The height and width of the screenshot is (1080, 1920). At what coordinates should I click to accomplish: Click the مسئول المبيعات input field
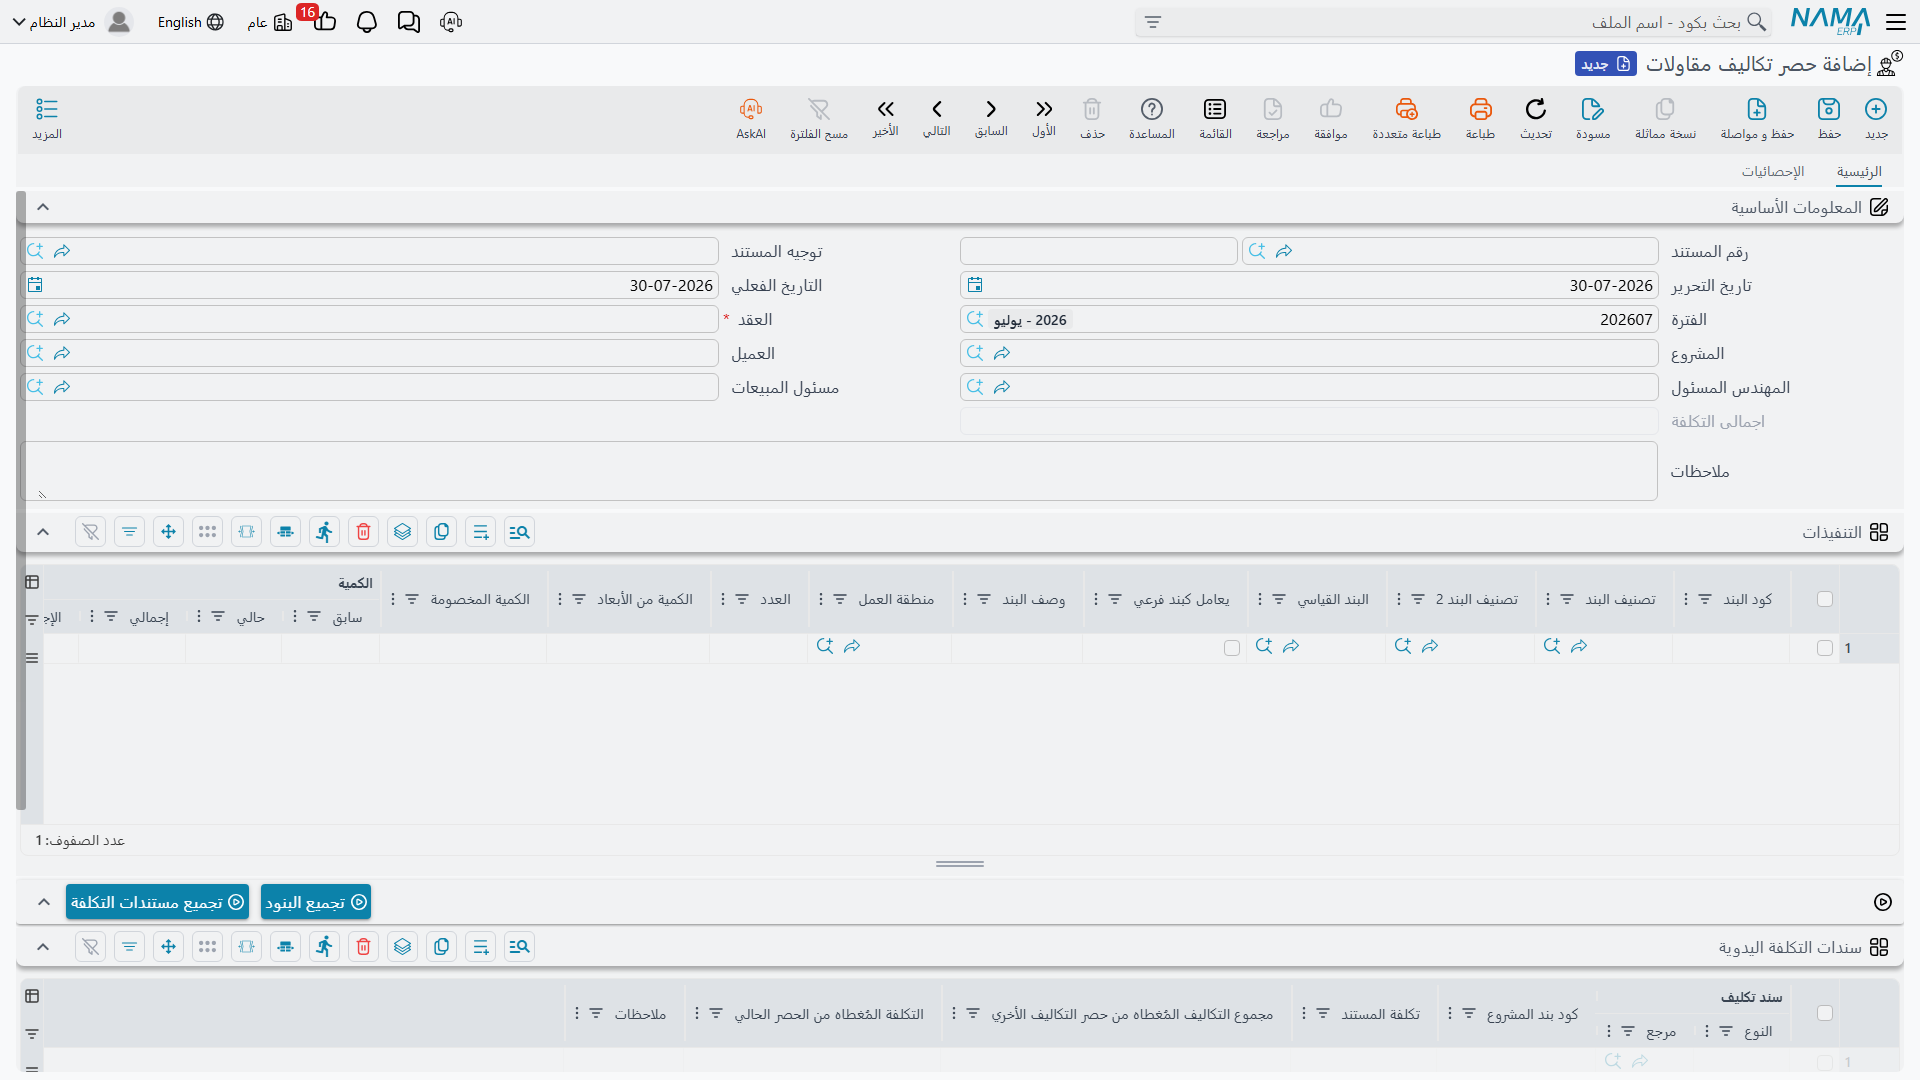tap(370, 387)
